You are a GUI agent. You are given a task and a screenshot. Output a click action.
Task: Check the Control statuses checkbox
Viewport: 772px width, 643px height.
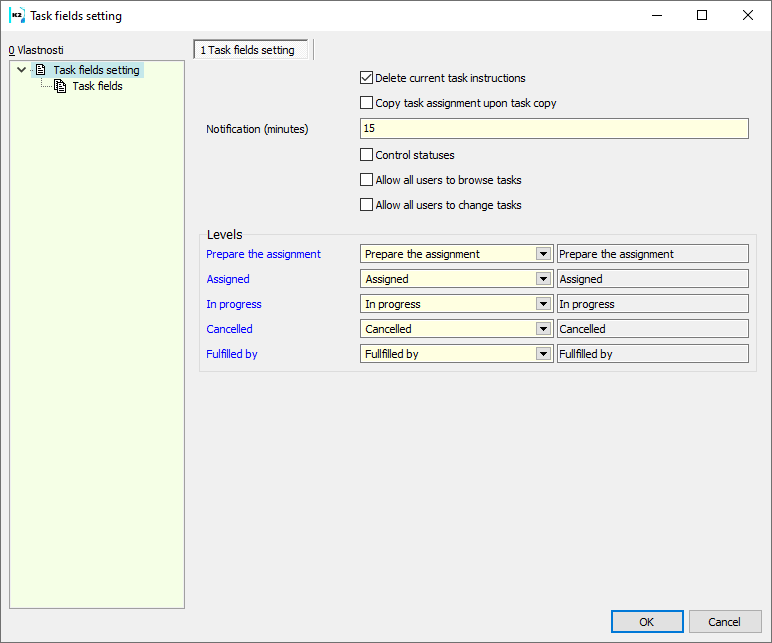coord(366,155)
